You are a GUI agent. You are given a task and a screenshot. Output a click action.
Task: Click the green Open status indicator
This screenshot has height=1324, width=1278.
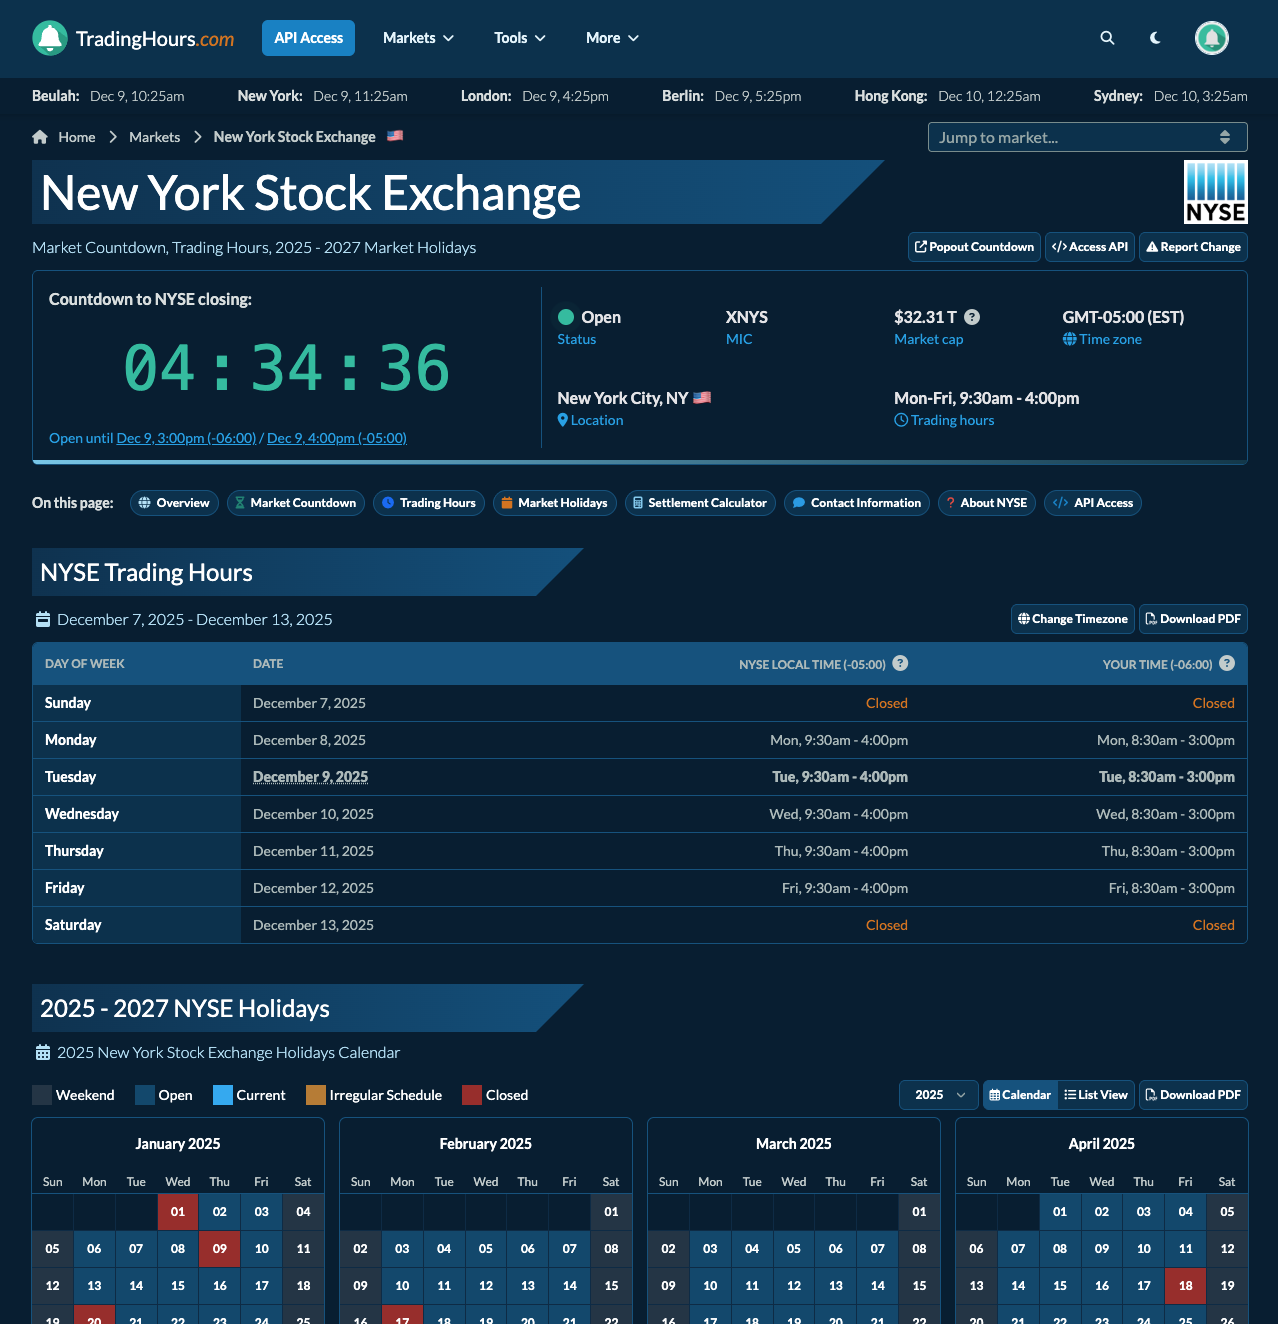[566, 317]
